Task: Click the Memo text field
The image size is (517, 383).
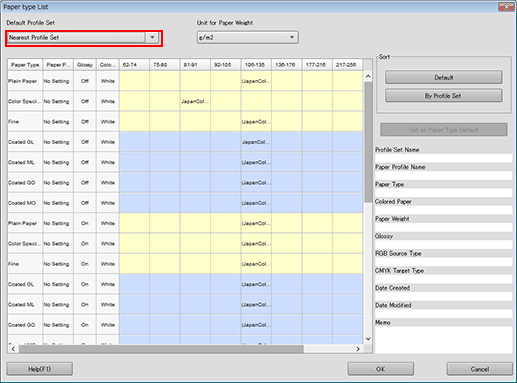Action: pyautogui.click(x=444, y=340)
